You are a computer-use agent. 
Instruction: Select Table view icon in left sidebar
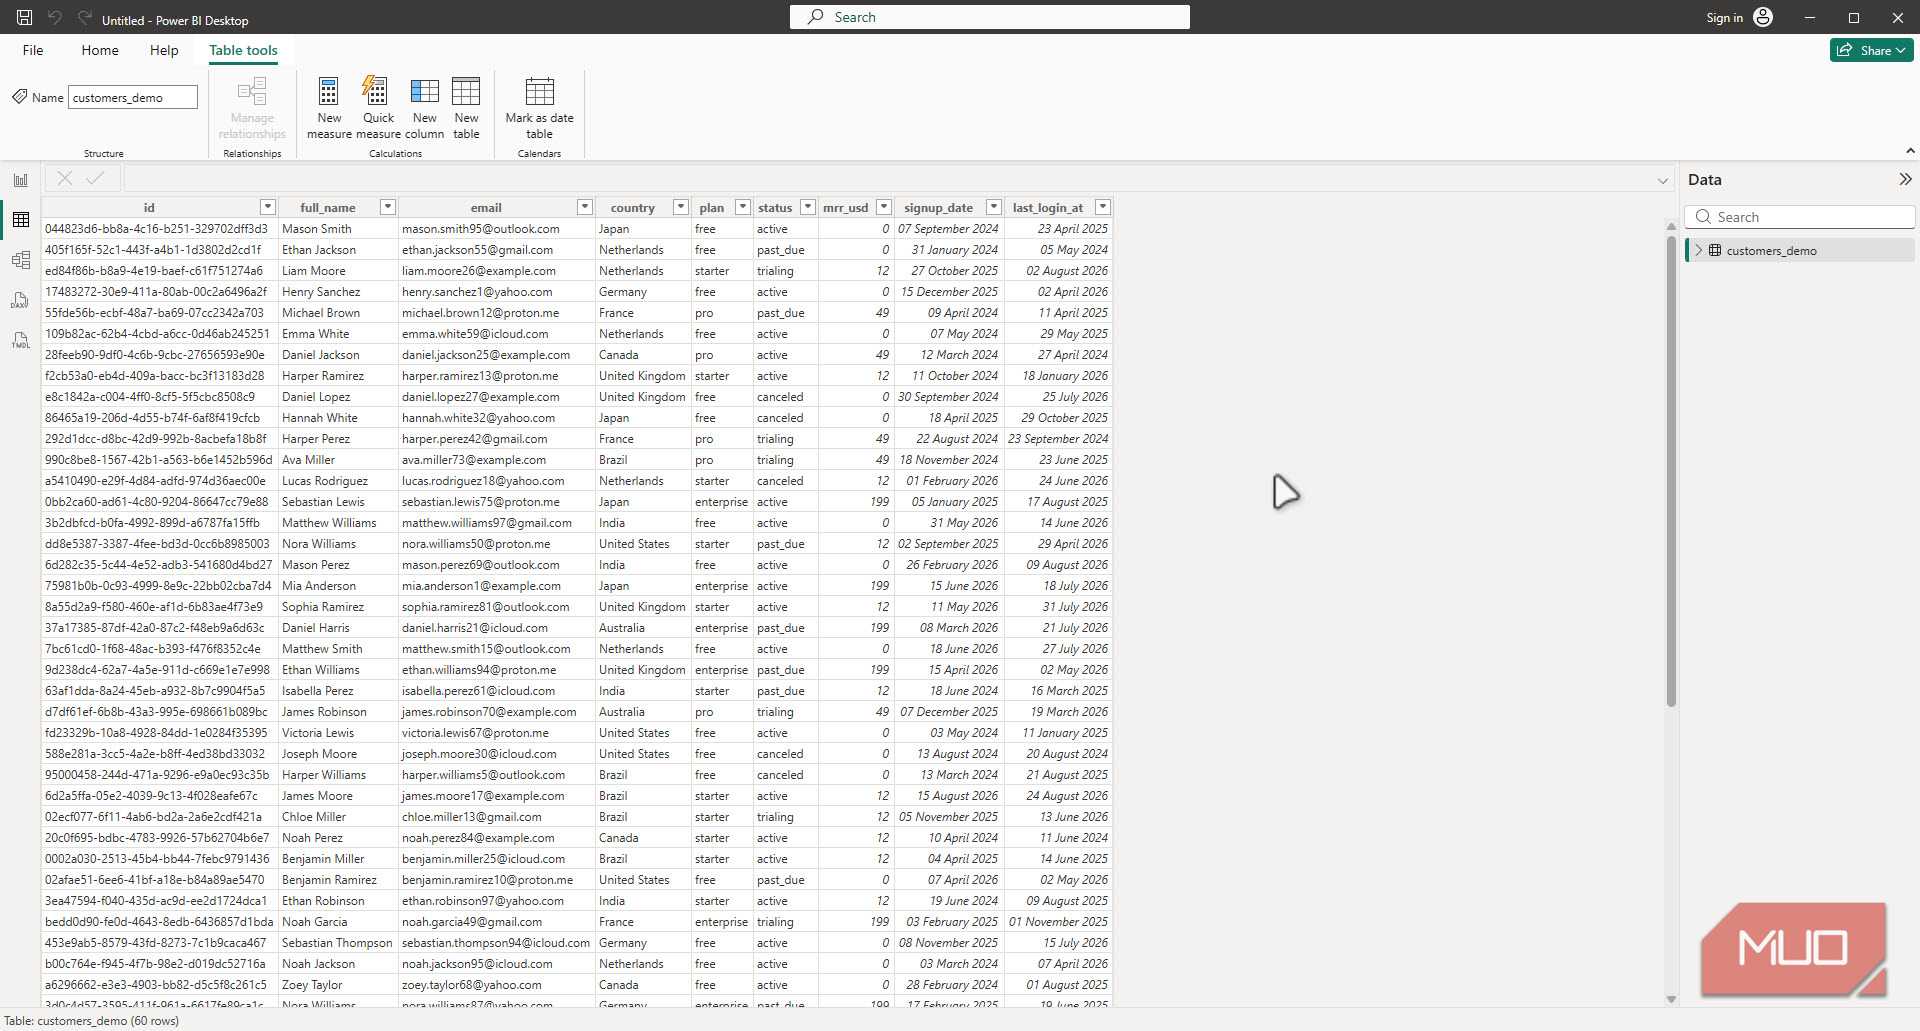tap(21, 220)
